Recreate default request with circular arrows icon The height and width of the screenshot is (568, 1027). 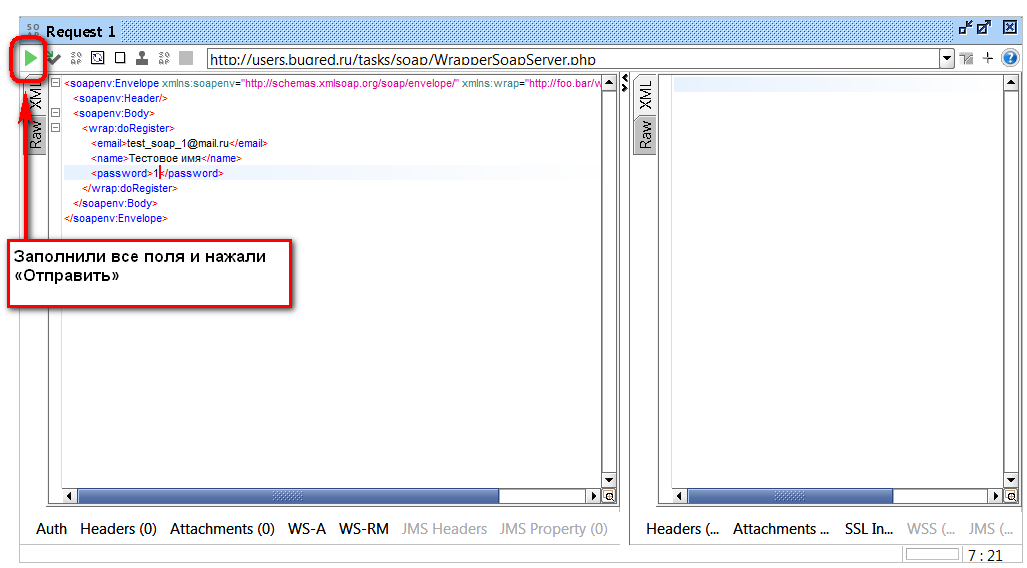click(98, 58)
